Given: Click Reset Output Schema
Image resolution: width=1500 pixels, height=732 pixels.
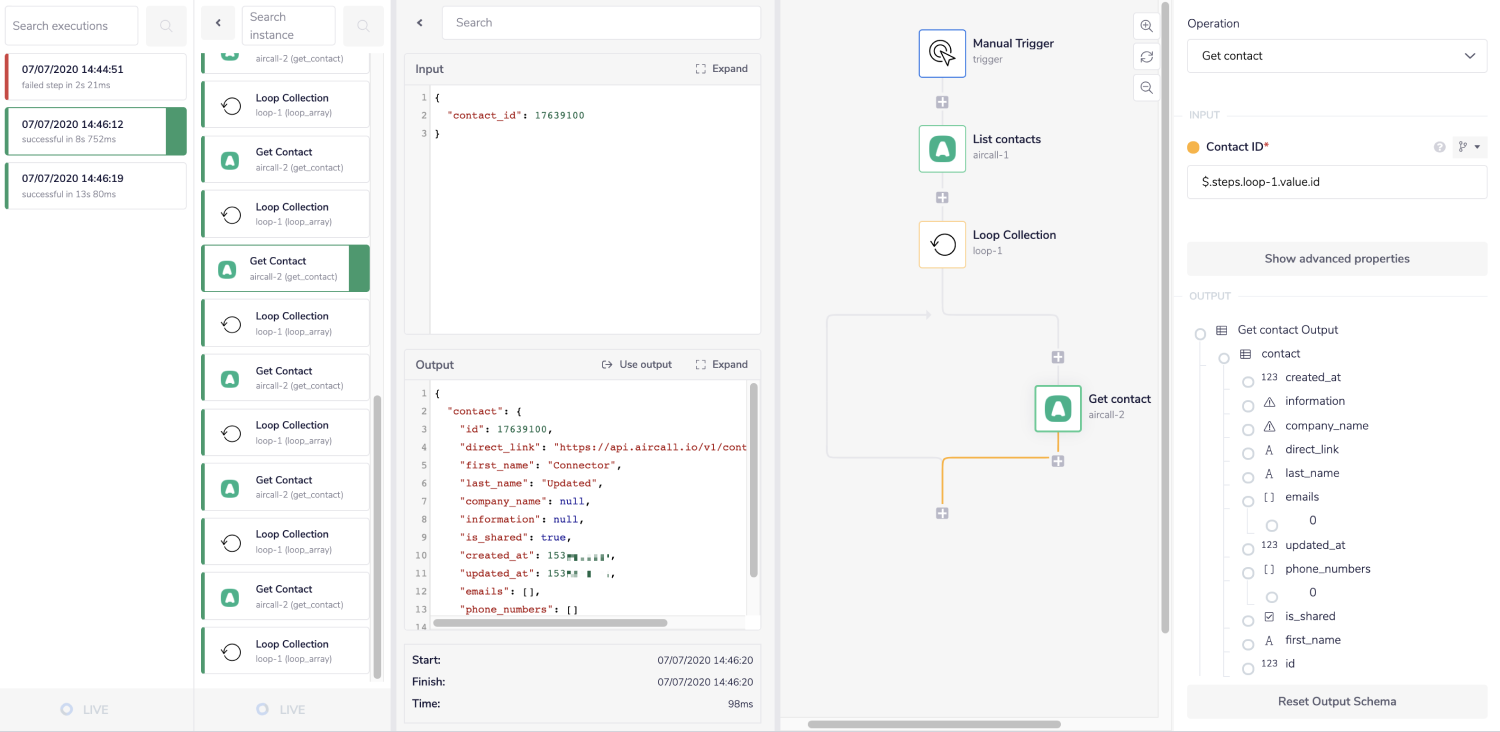Looking at the screenshot, I should pyautogui.click(x=1337, y=701).
